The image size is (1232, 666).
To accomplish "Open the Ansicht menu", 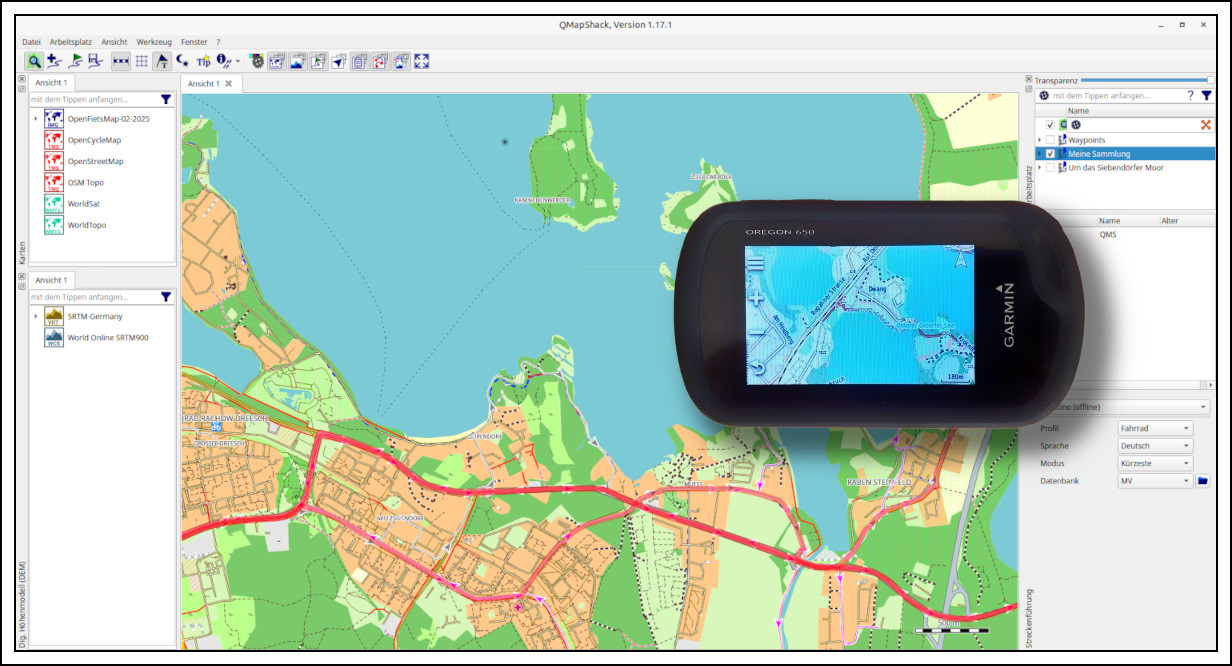I will pyautogui.click(x=114, y=42).
